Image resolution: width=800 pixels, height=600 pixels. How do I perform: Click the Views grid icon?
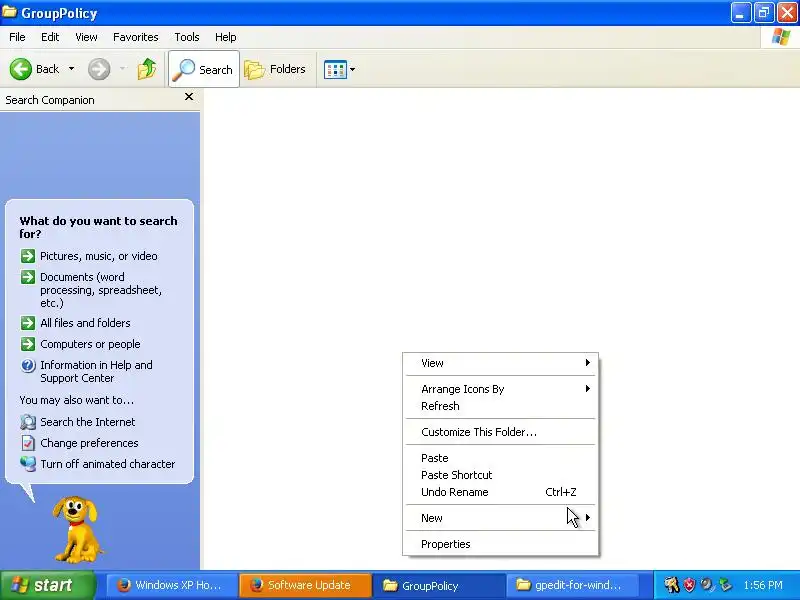coord(335,69)
